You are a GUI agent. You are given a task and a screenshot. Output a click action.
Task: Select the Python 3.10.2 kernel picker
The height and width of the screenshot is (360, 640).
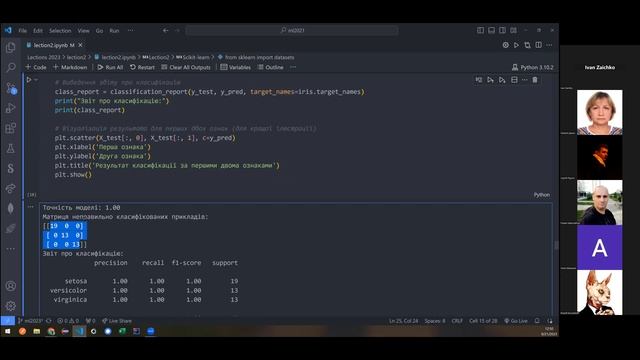pos(533,67)
